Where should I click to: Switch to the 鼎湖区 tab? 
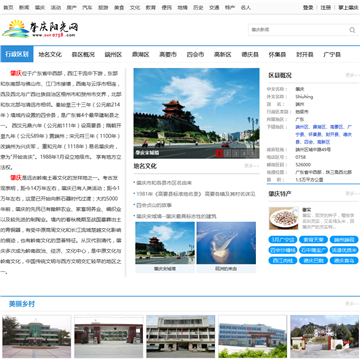[x=141, y=54]
